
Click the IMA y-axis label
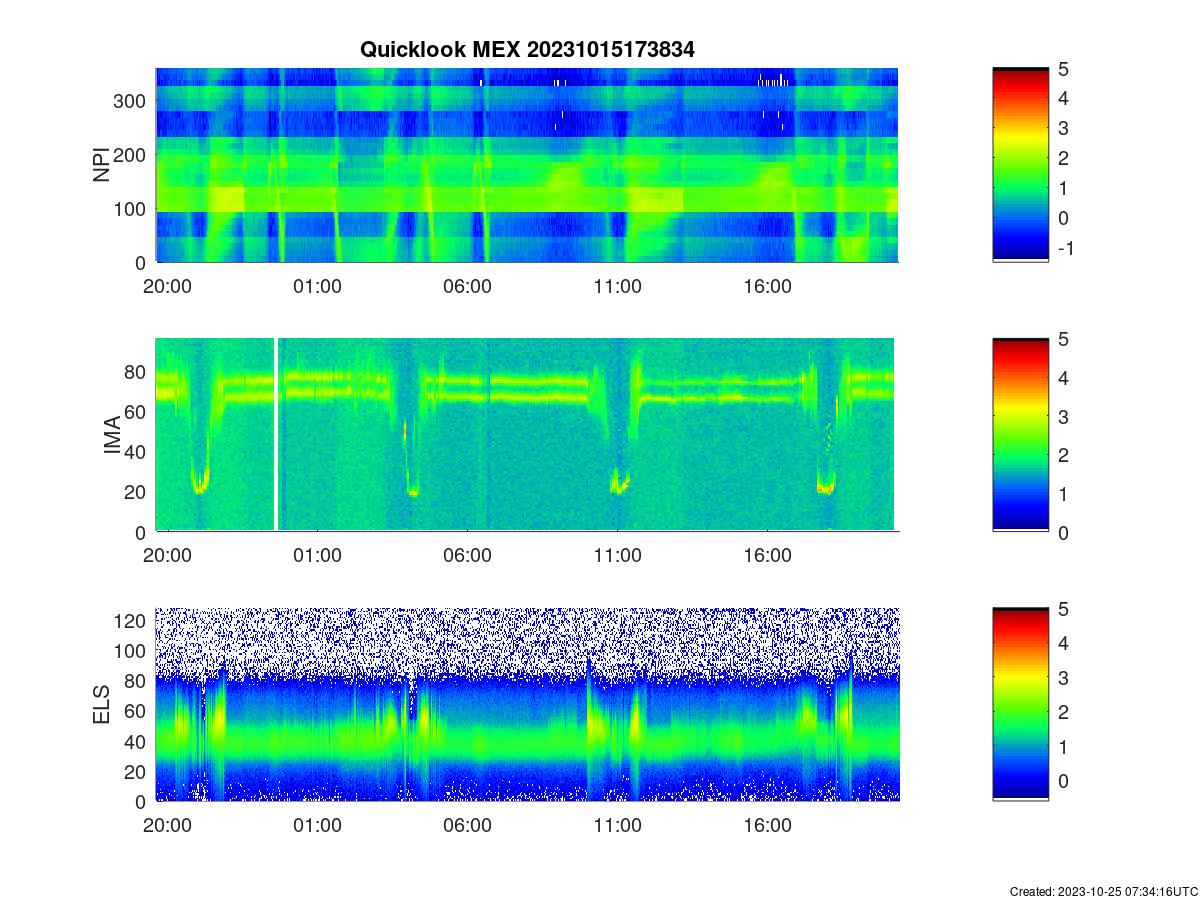pyautogui.click(x=112, y=435)
